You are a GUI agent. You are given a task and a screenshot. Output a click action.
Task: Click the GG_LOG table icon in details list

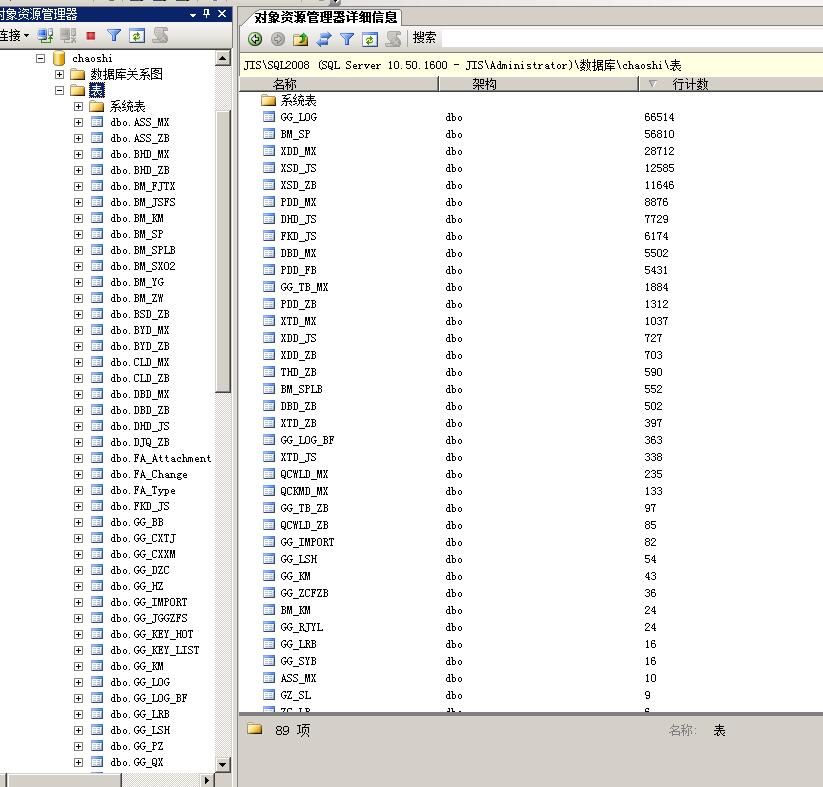pyautogui.click(x=269, y=117)
